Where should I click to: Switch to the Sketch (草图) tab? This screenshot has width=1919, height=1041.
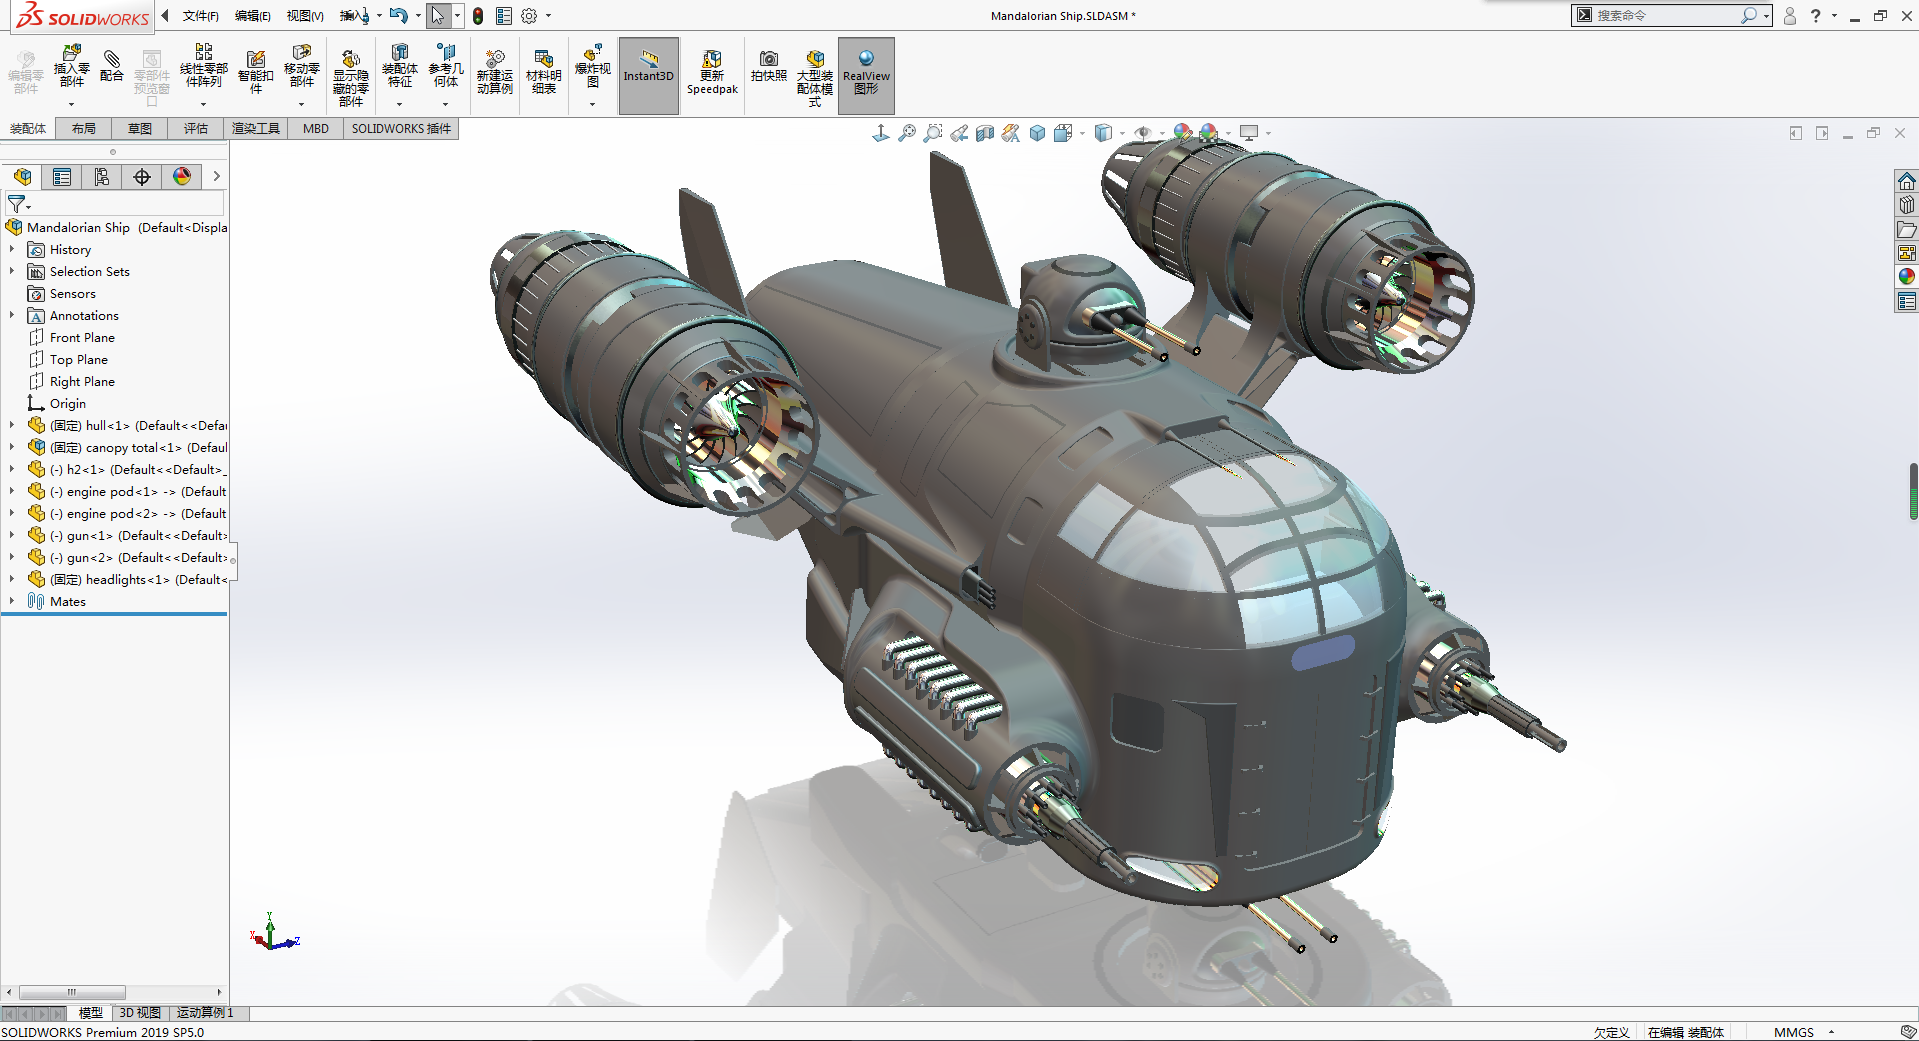tap(140, 128)
